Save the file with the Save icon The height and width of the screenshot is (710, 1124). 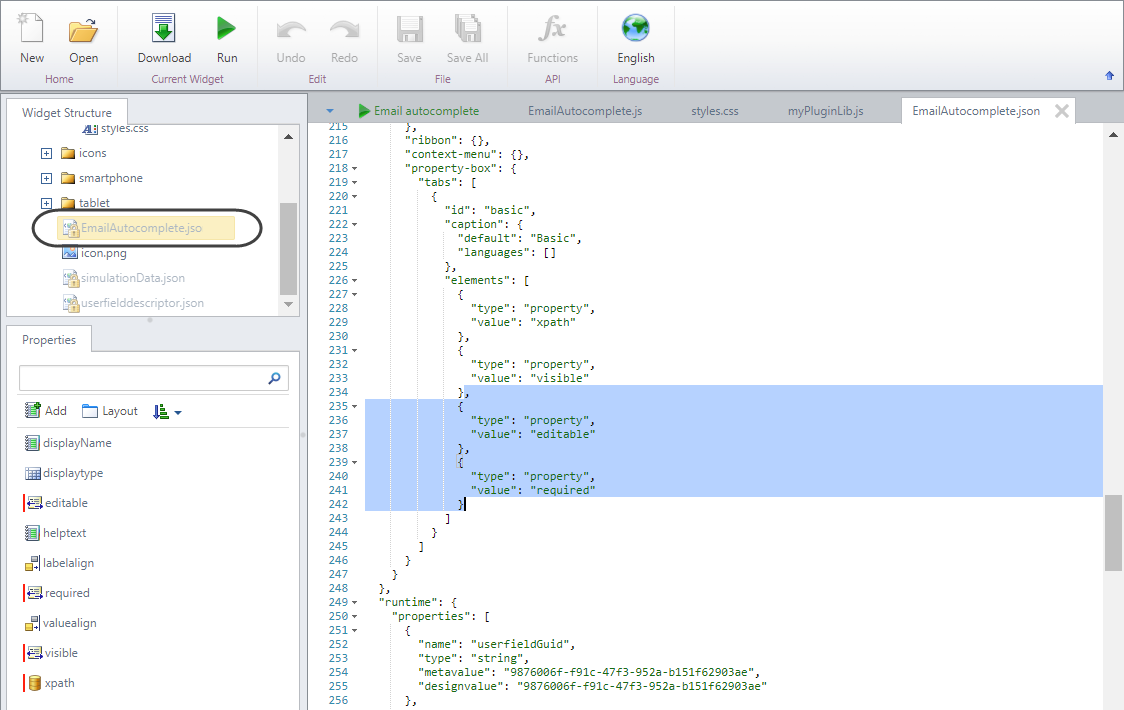pos(409,29)
